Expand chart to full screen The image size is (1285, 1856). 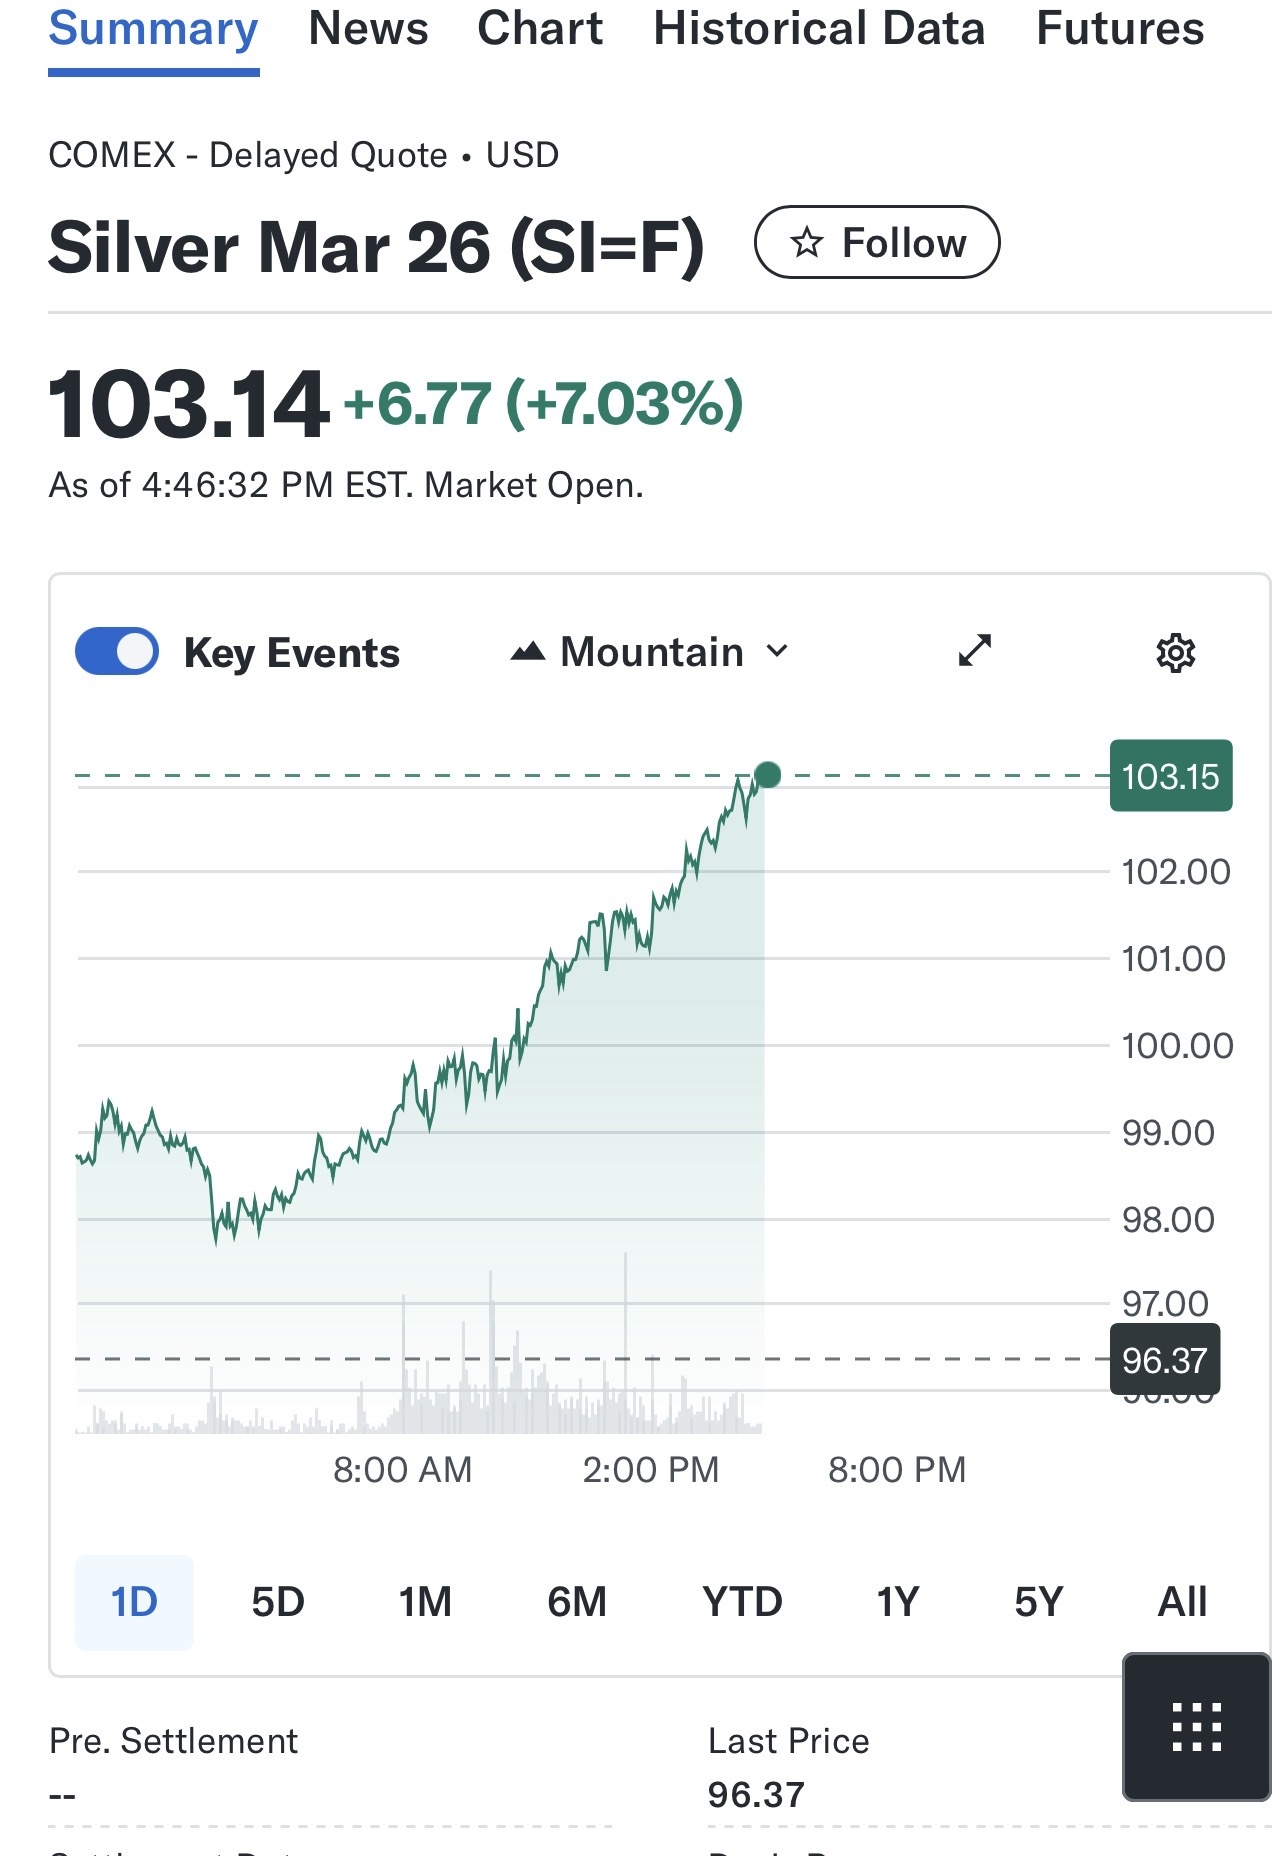tap(974, 651)
